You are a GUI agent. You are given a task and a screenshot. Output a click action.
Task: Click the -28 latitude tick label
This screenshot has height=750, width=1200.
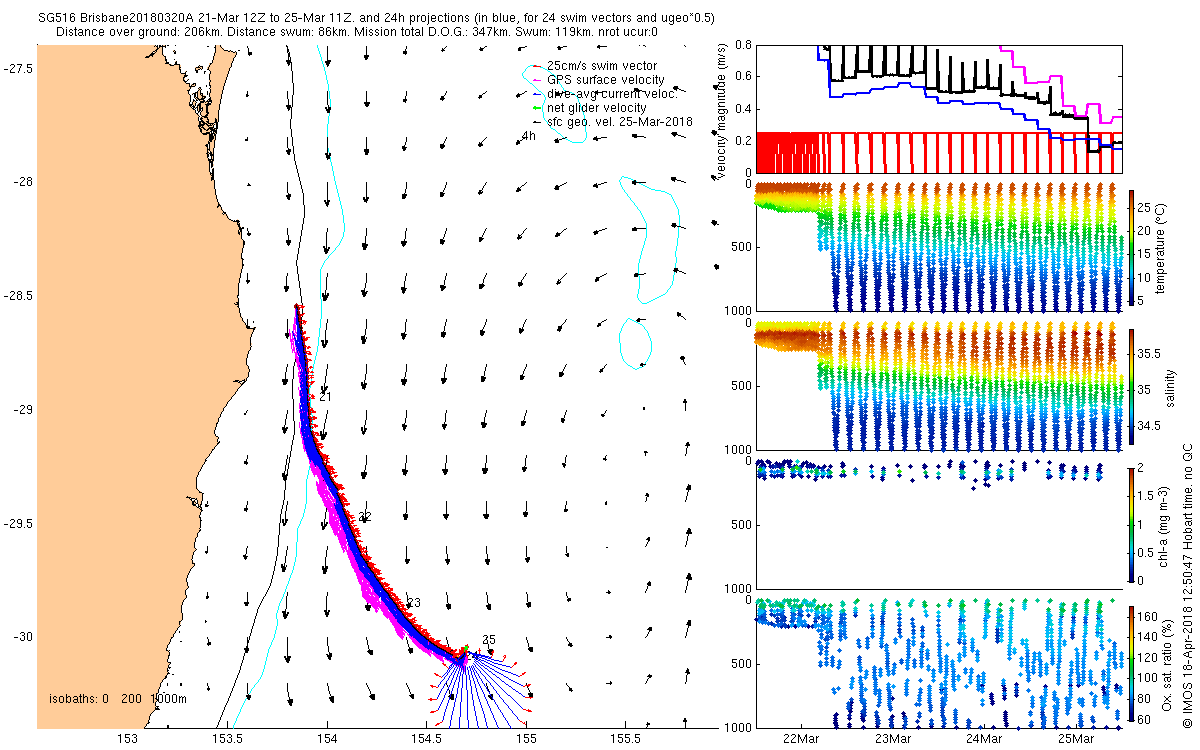pos(23,182)
